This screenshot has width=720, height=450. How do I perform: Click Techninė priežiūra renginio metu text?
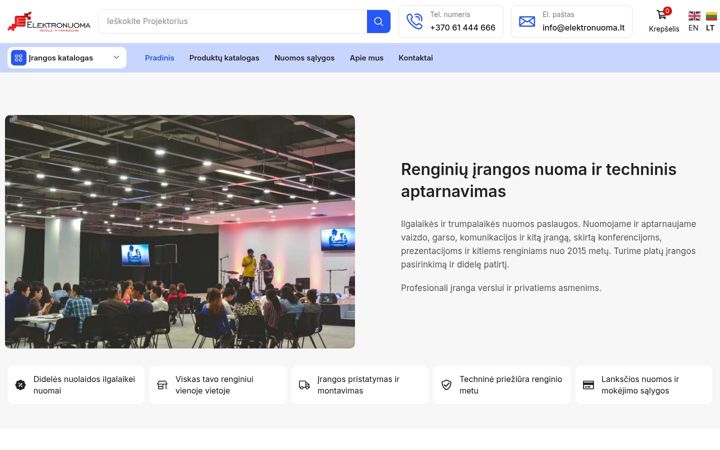coord(511,385)
